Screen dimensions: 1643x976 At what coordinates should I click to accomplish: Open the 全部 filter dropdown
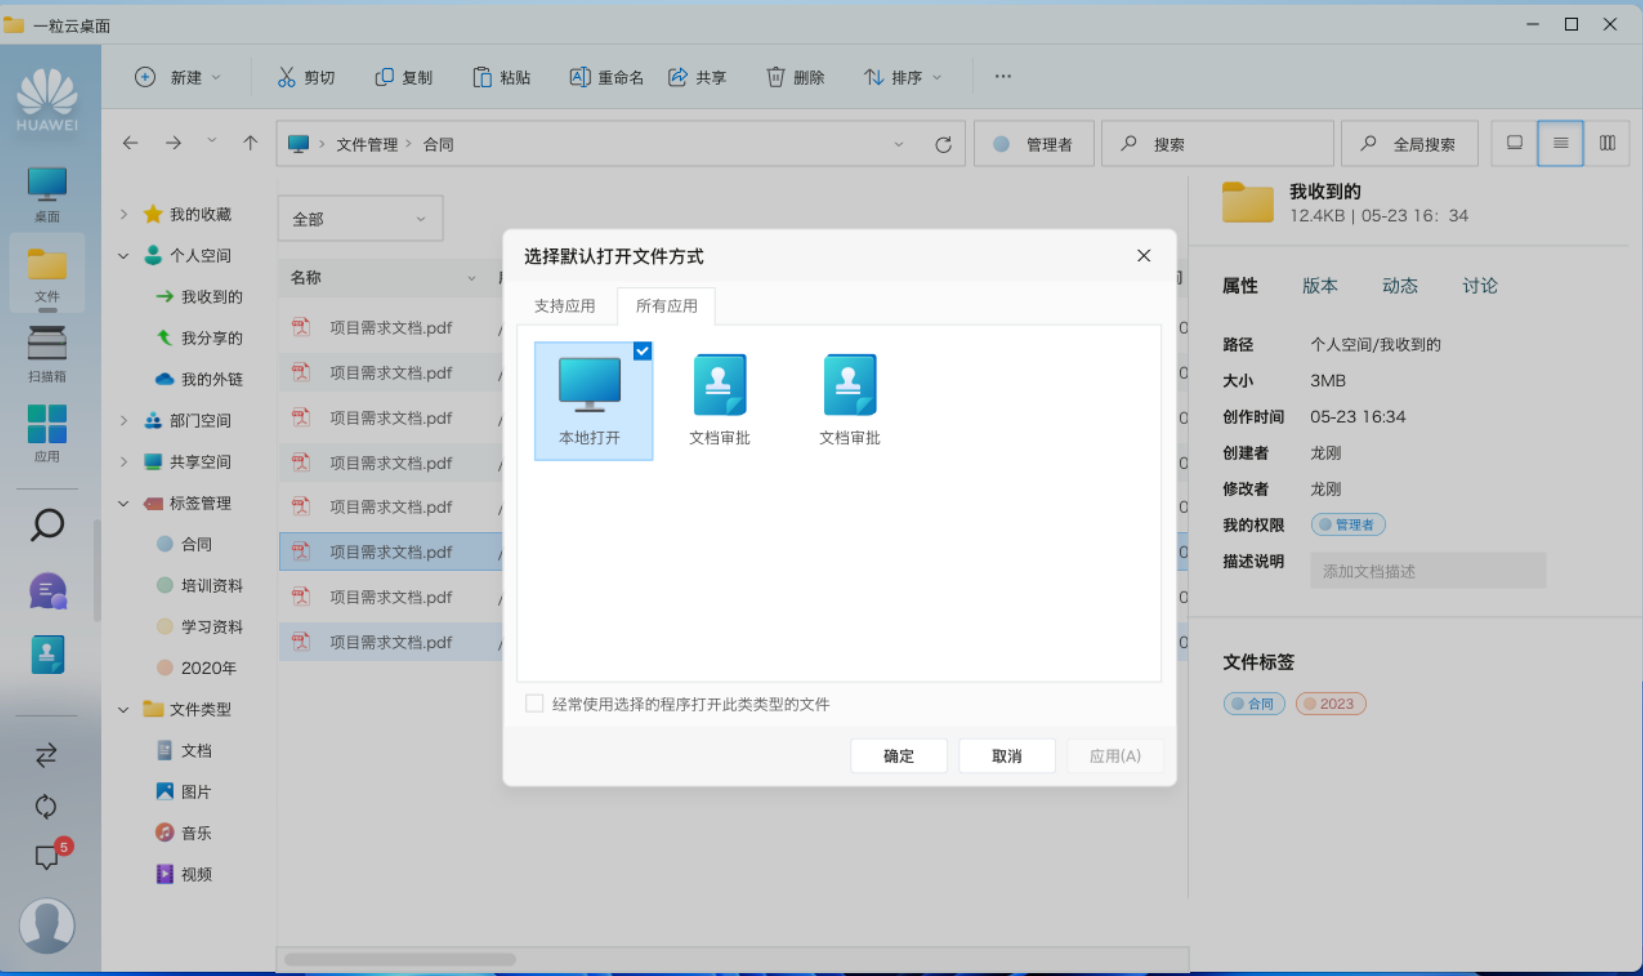tap(360, 219)
